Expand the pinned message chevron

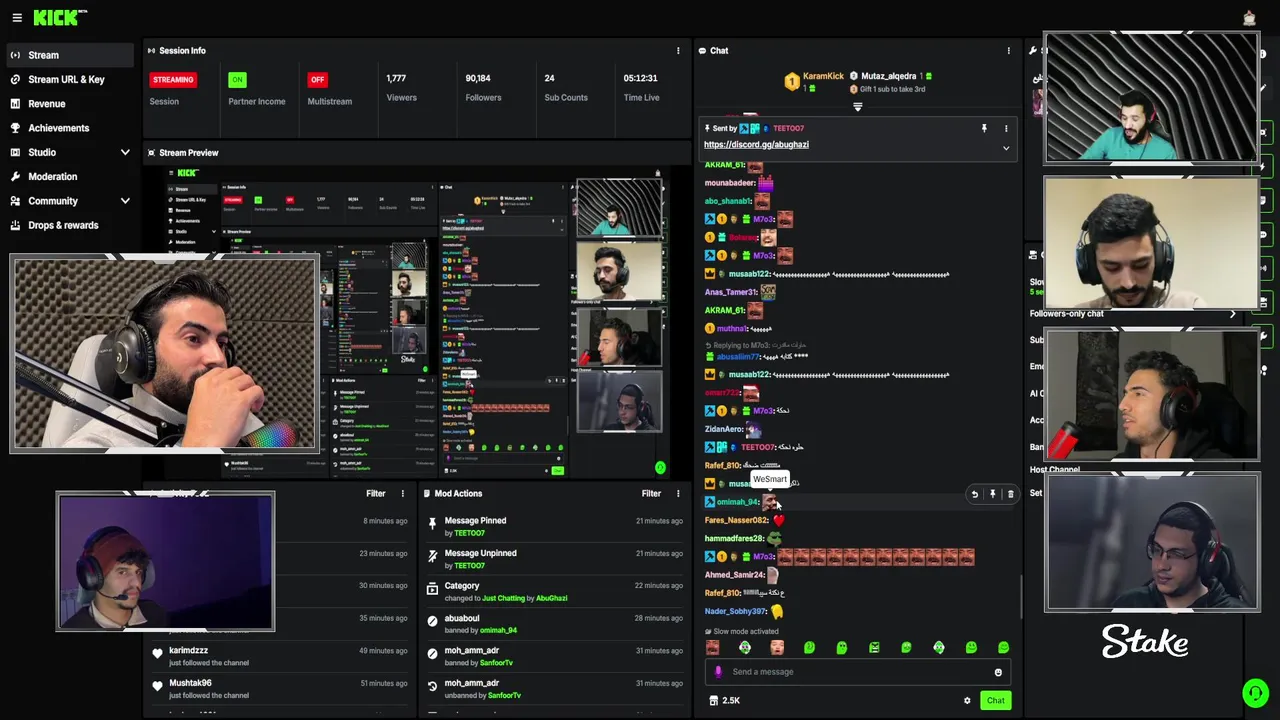1006,148
